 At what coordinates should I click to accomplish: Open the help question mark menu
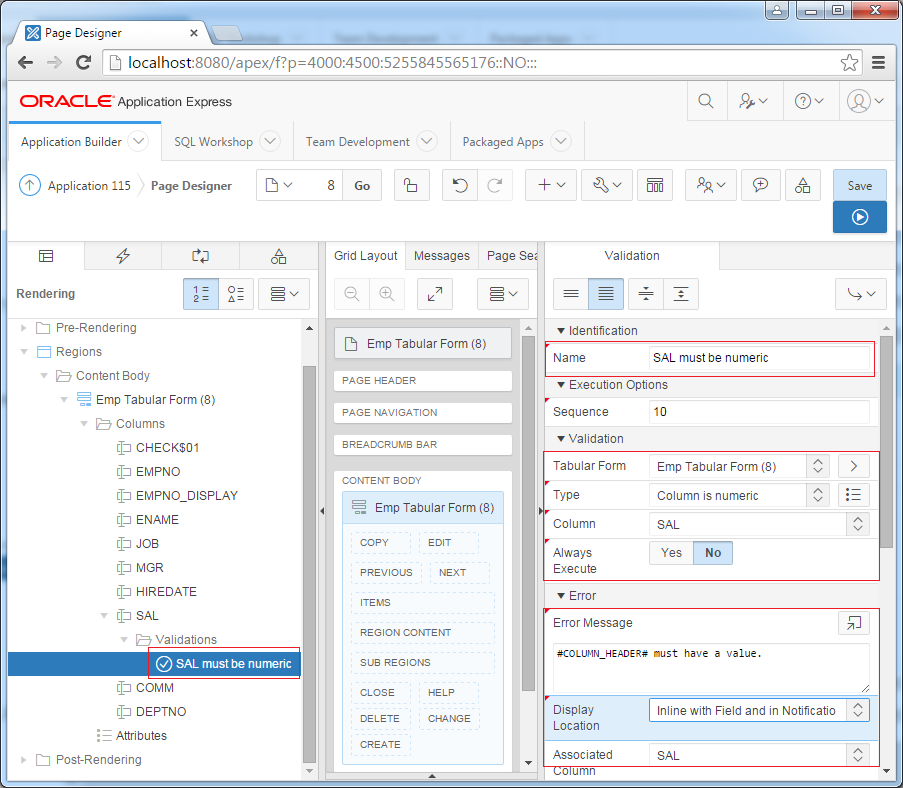pos(809,101)
